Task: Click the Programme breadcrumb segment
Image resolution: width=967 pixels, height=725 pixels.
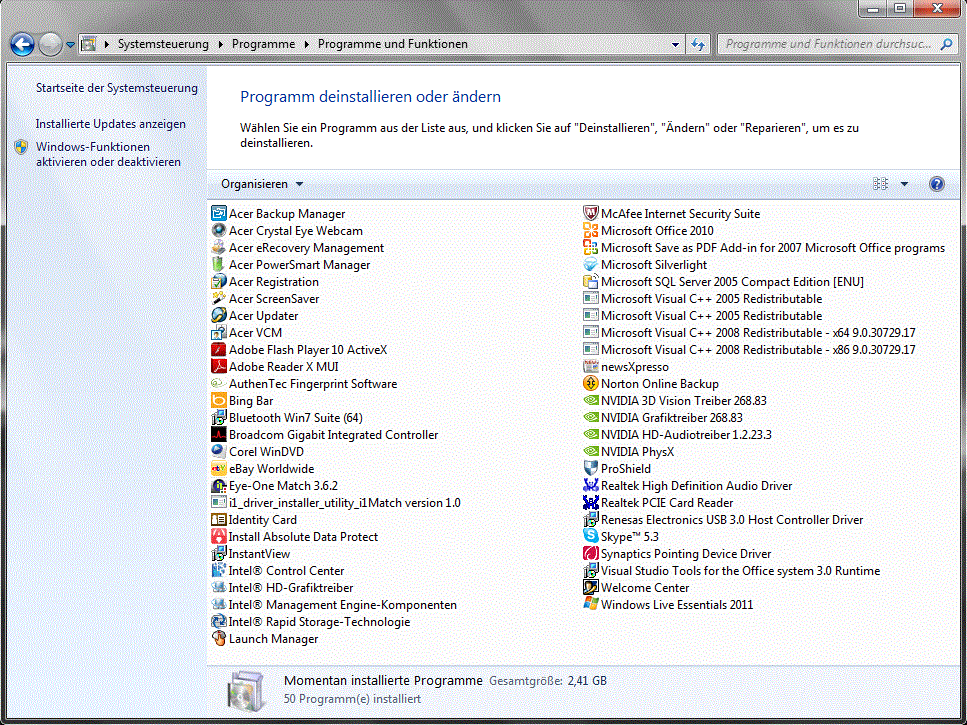Action: coord(263,44)
